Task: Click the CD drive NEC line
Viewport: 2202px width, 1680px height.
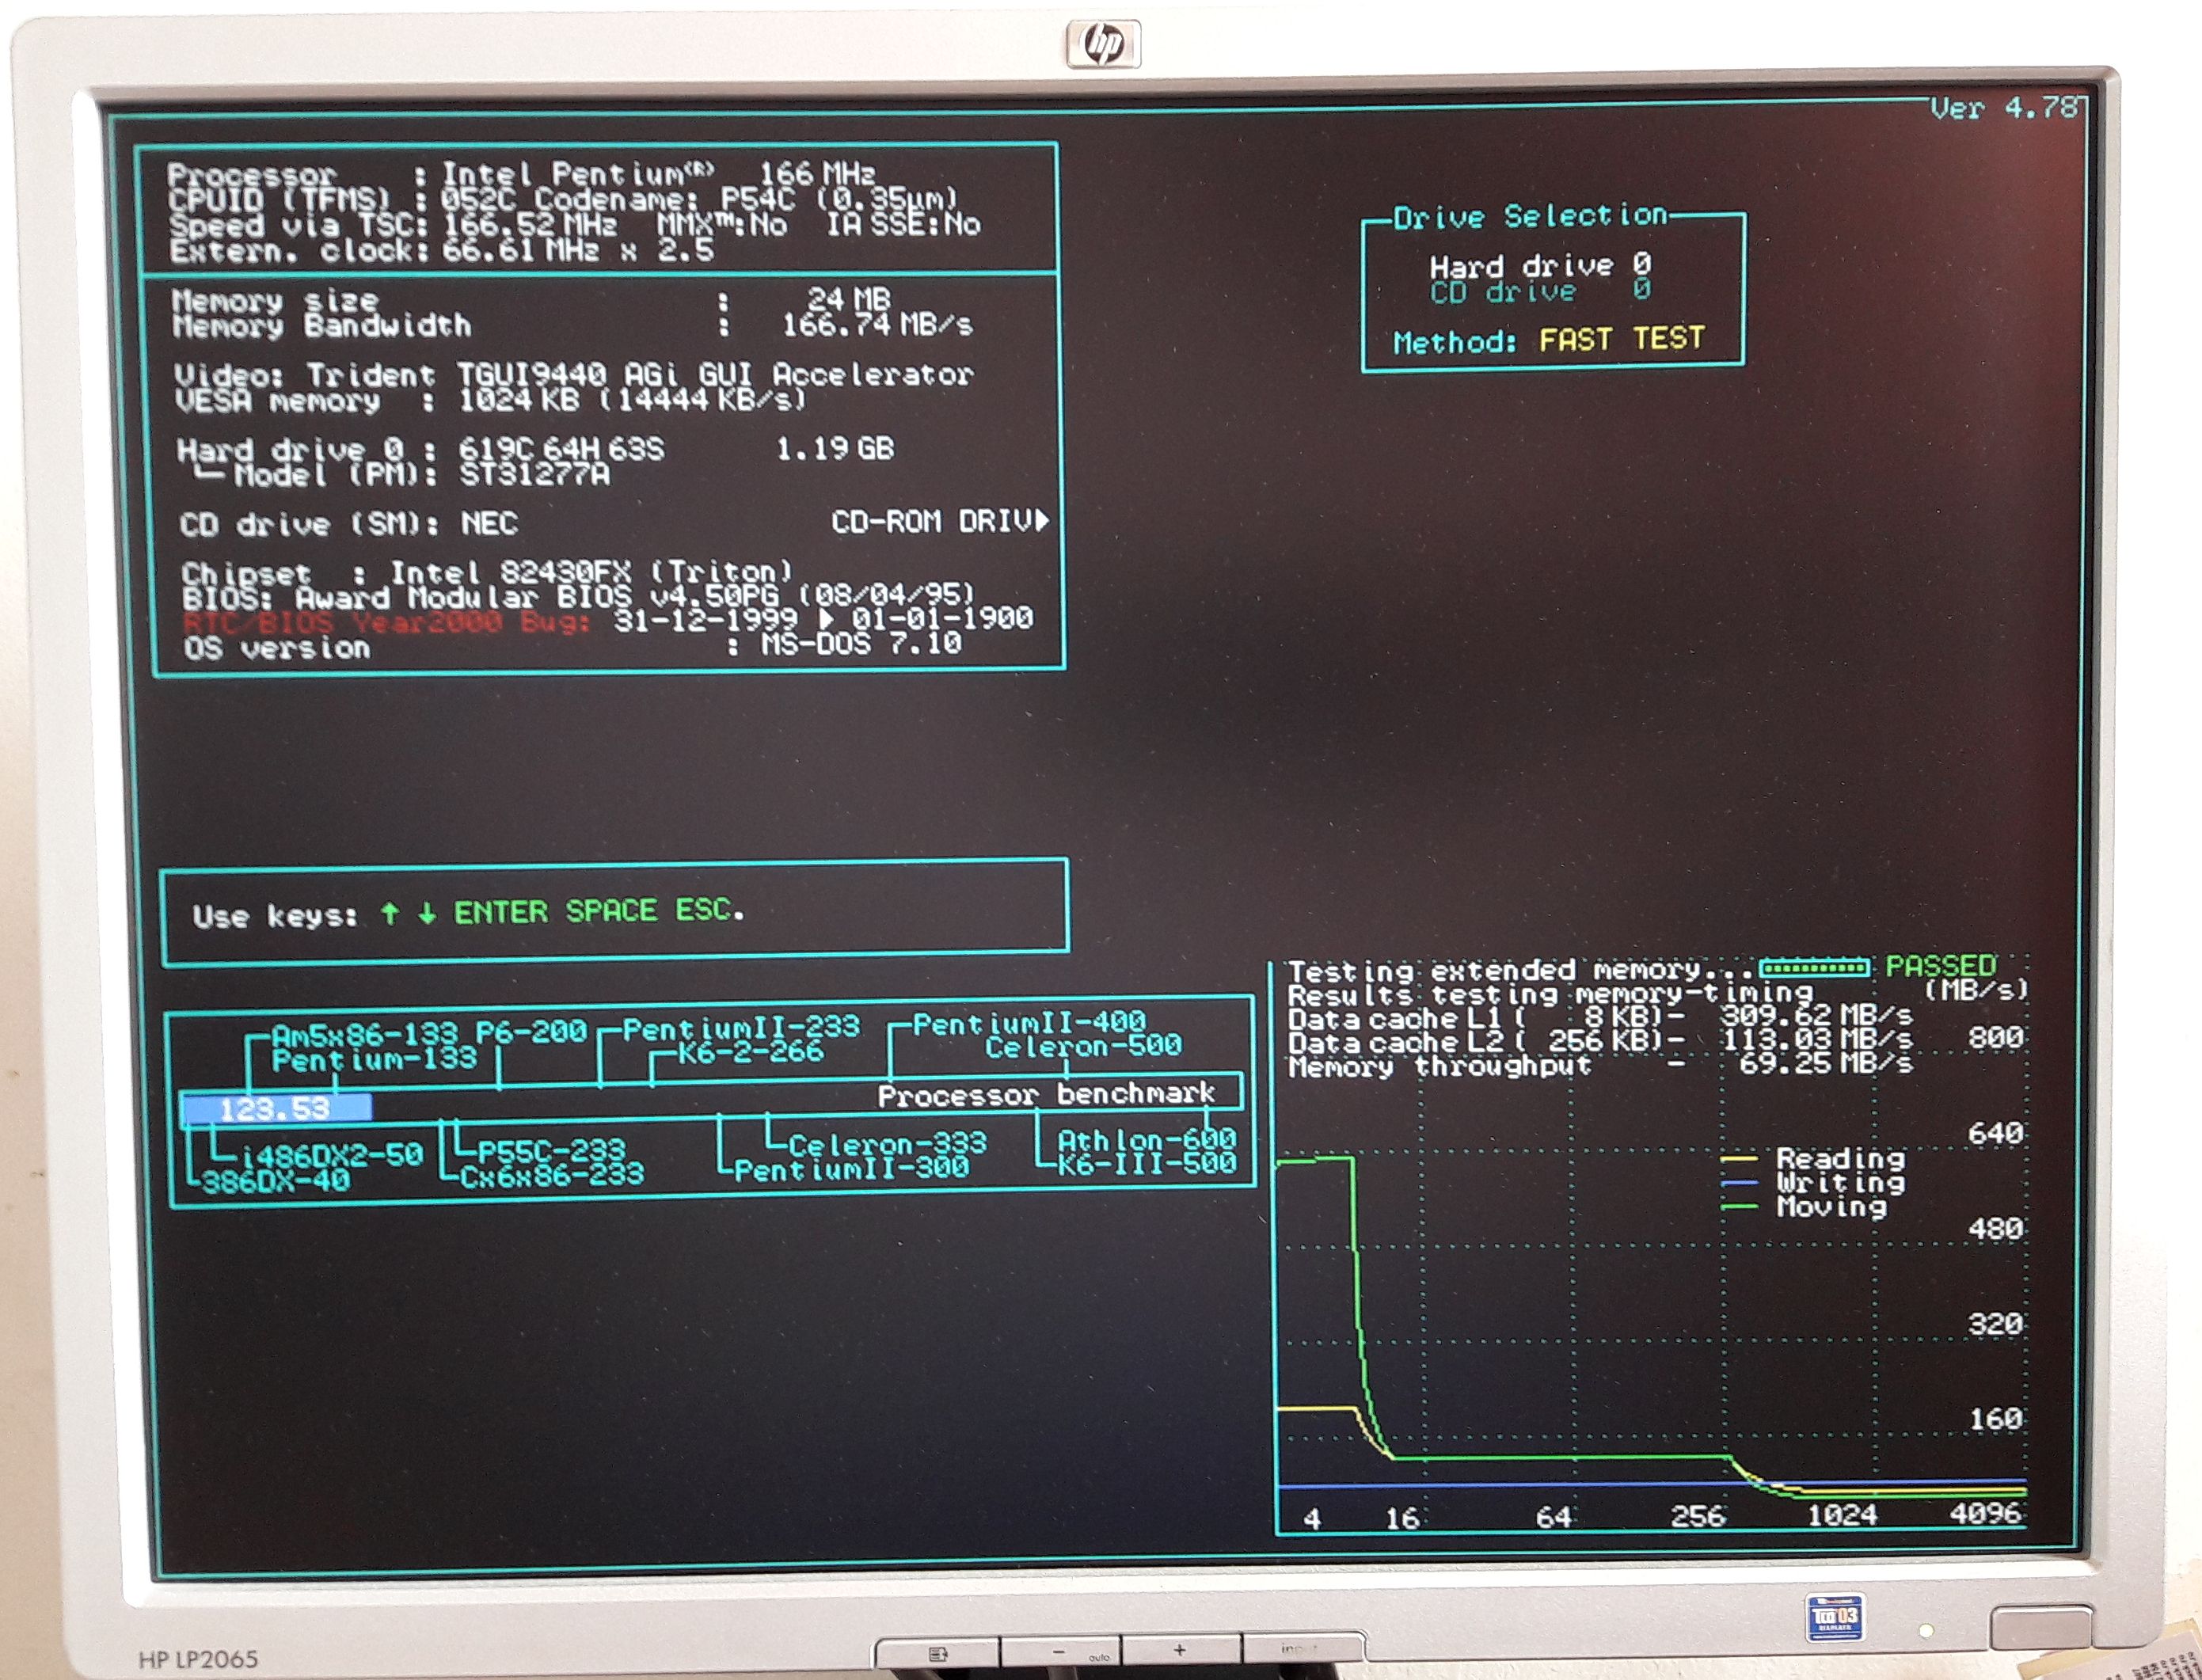Action: pyautogui.click(x=349, y=524)
